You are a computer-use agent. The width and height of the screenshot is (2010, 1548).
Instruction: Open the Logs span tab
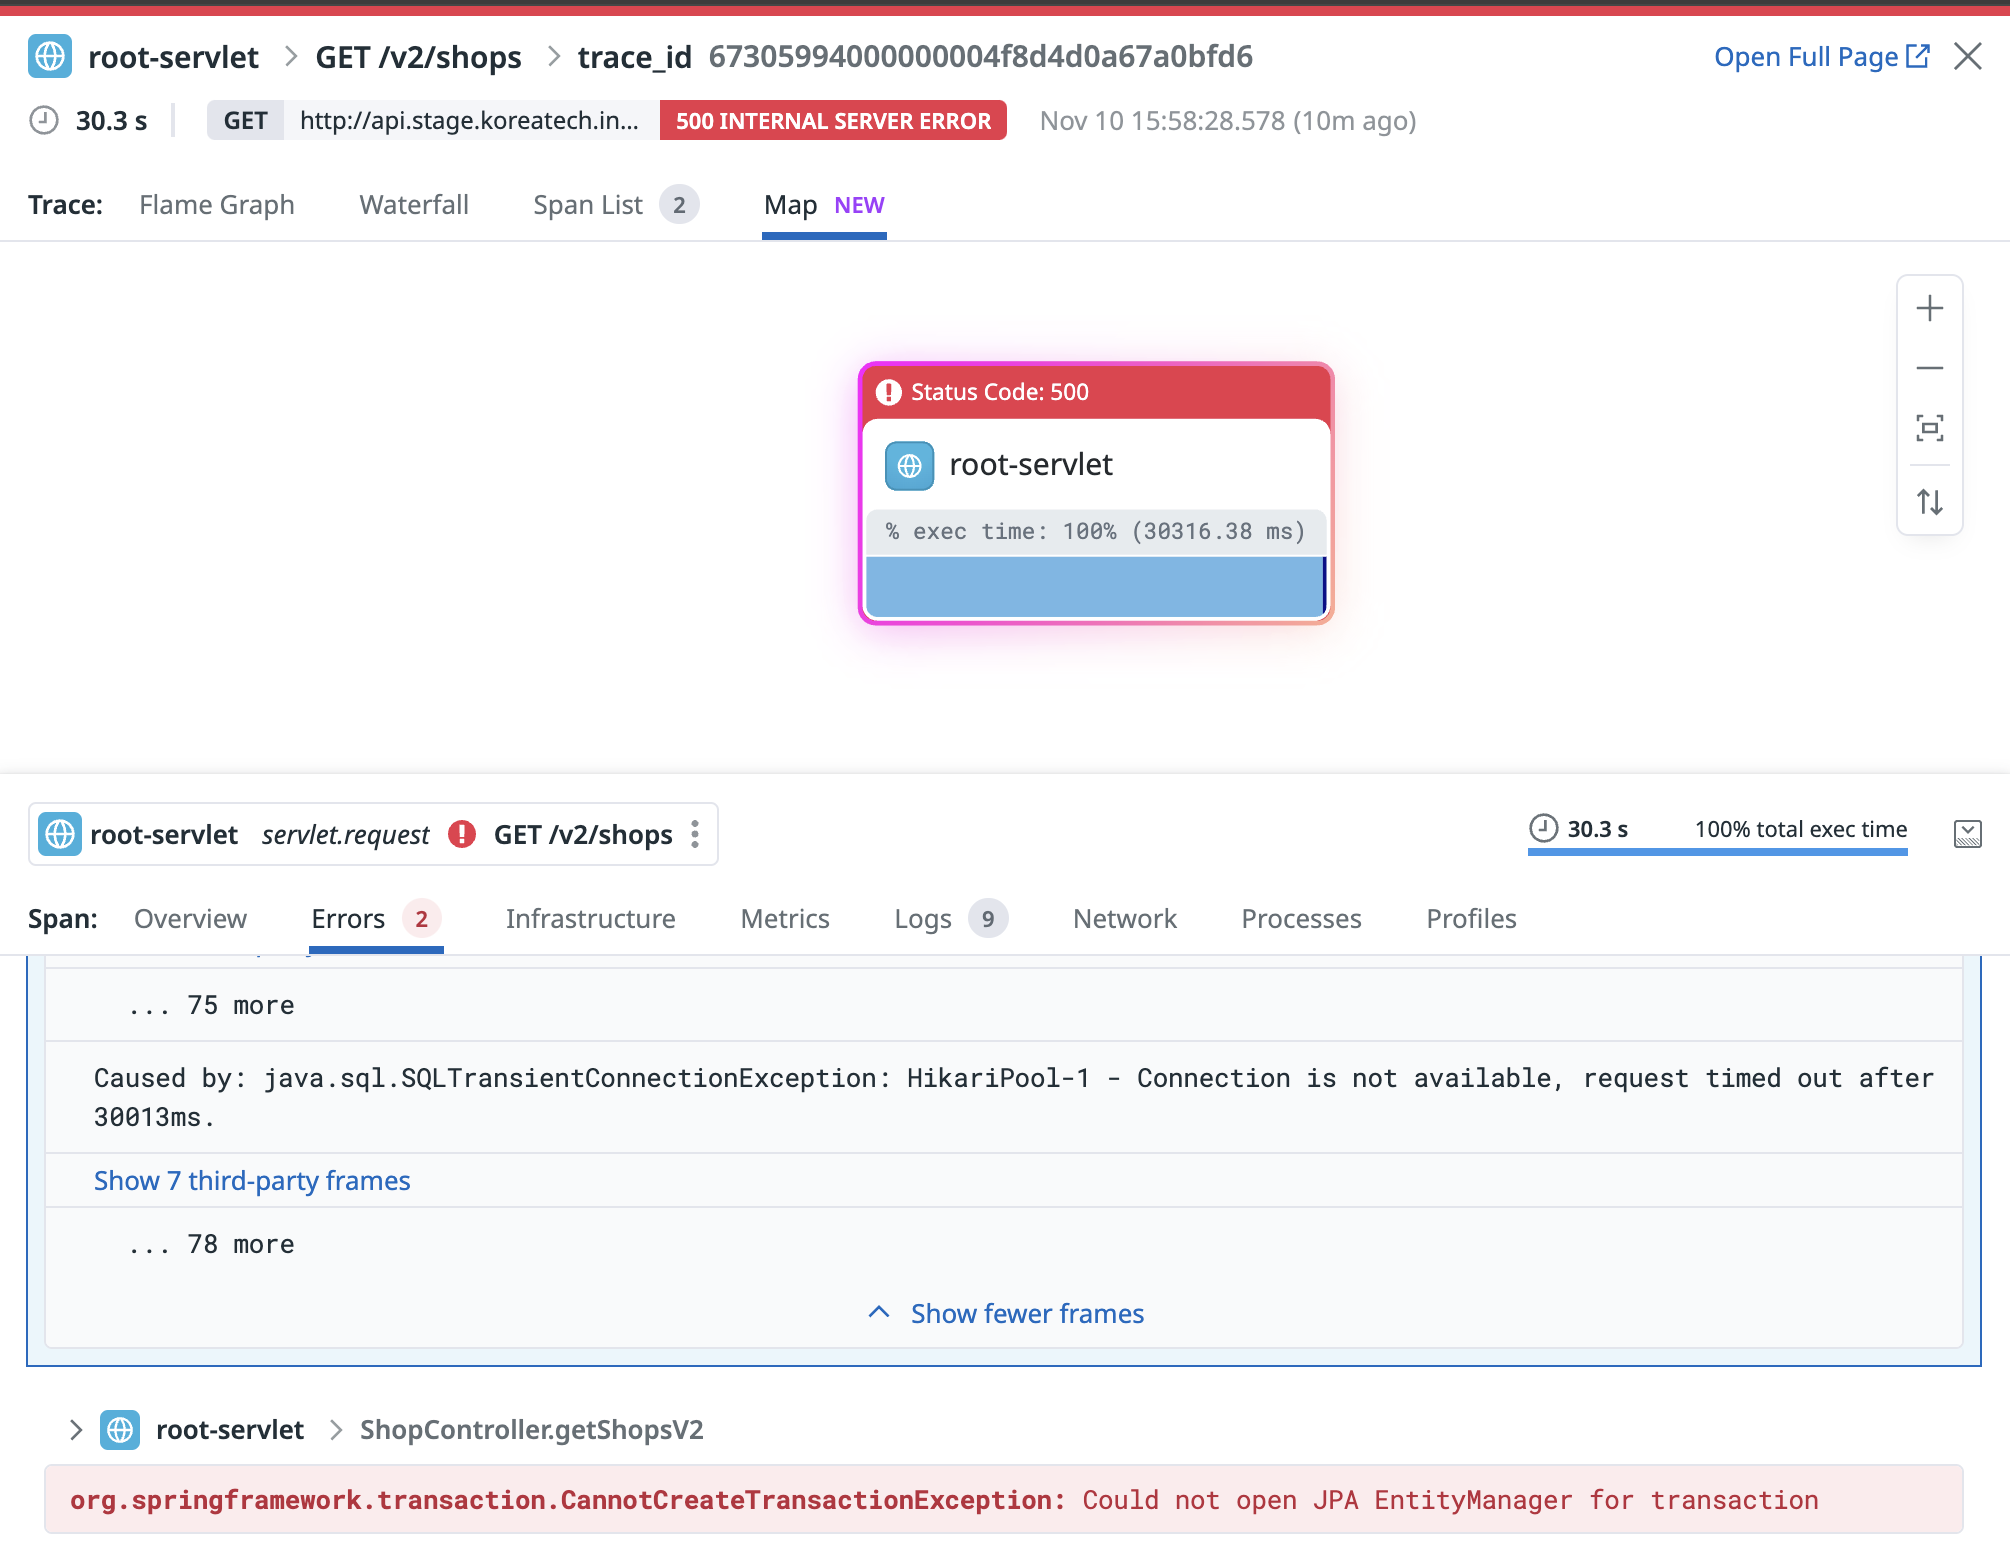[x=923, y=919]
